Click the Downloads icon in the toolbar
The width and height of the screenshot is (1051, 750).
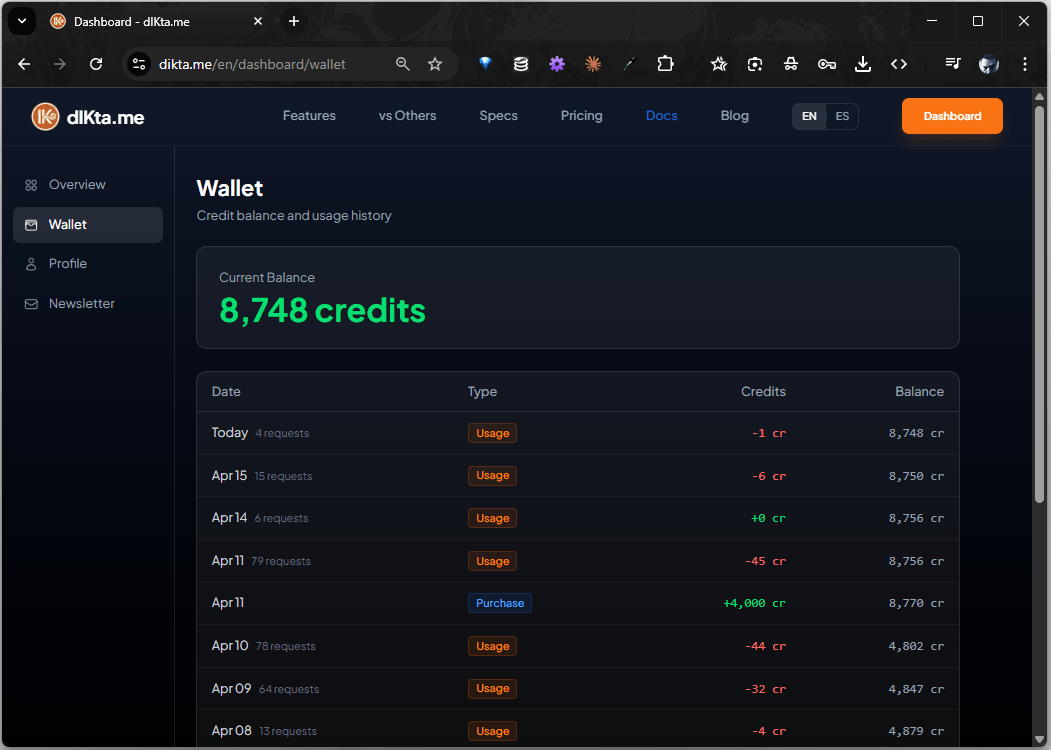coord(862,63)
